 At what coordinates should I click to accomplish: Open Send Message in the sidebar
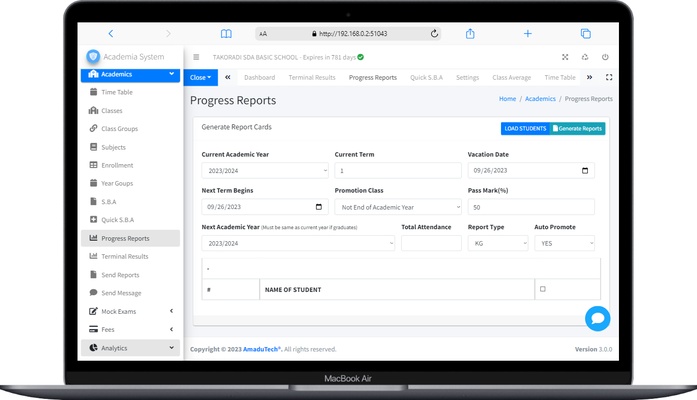121,293
